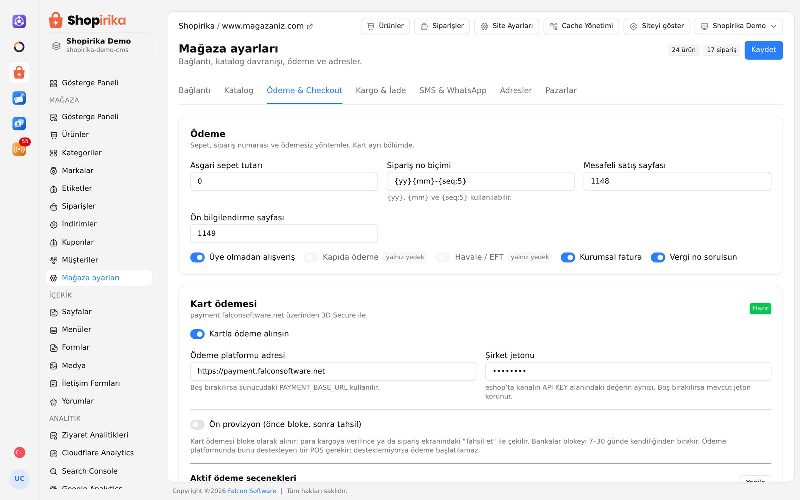Open Müşteriler in the sidebar

99,260
